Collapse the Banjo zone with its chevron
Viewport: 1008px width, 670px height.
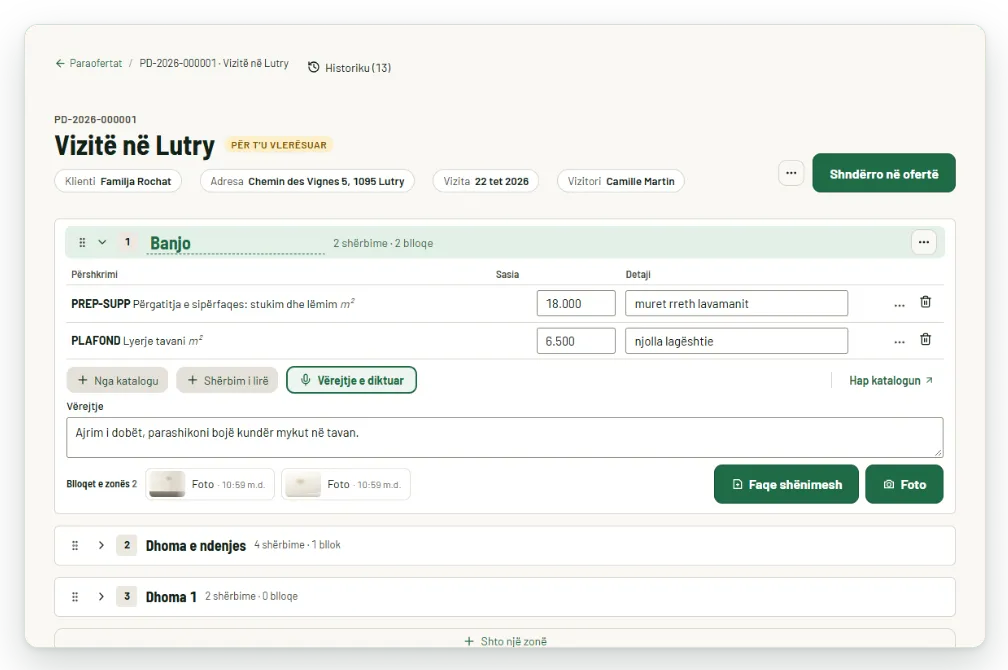click(102, 242)
